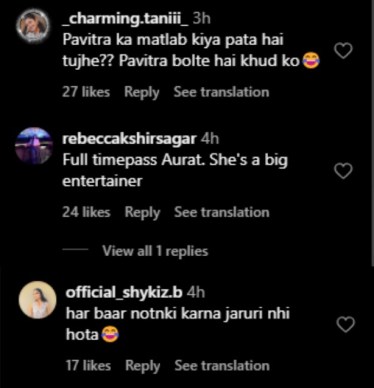Open username official_shykiz.b

(124, 293)
